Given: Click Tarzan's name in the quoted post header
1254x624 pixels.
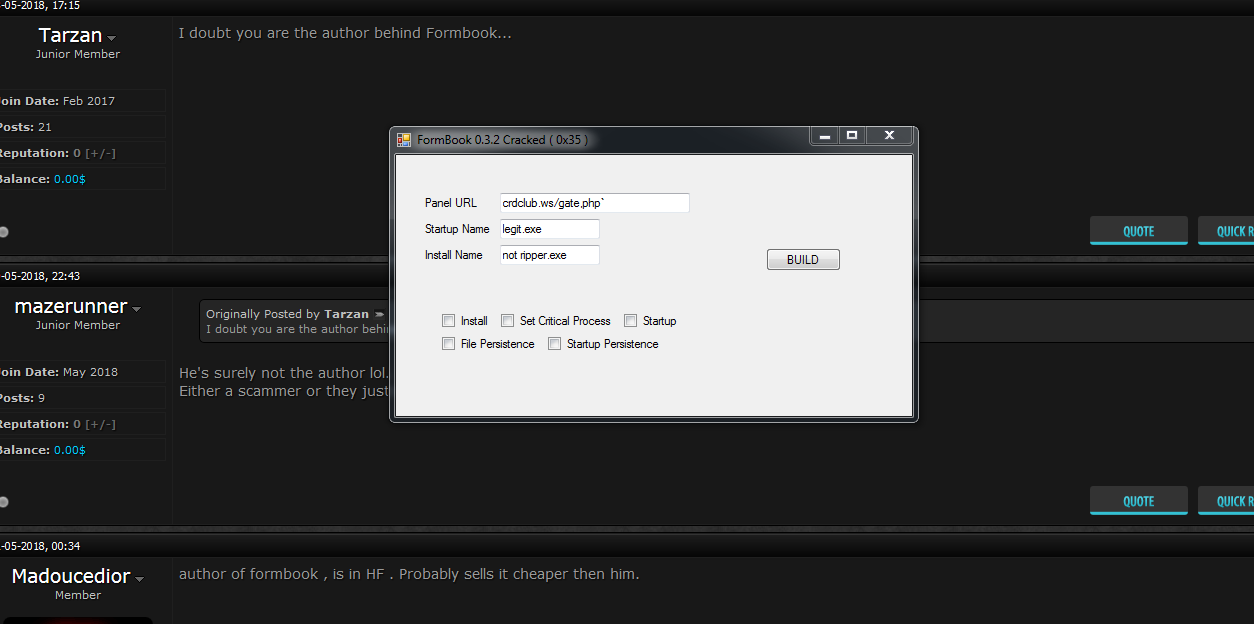Looking at the screenshot, I should pyautogui.click(x=347, y=314).
